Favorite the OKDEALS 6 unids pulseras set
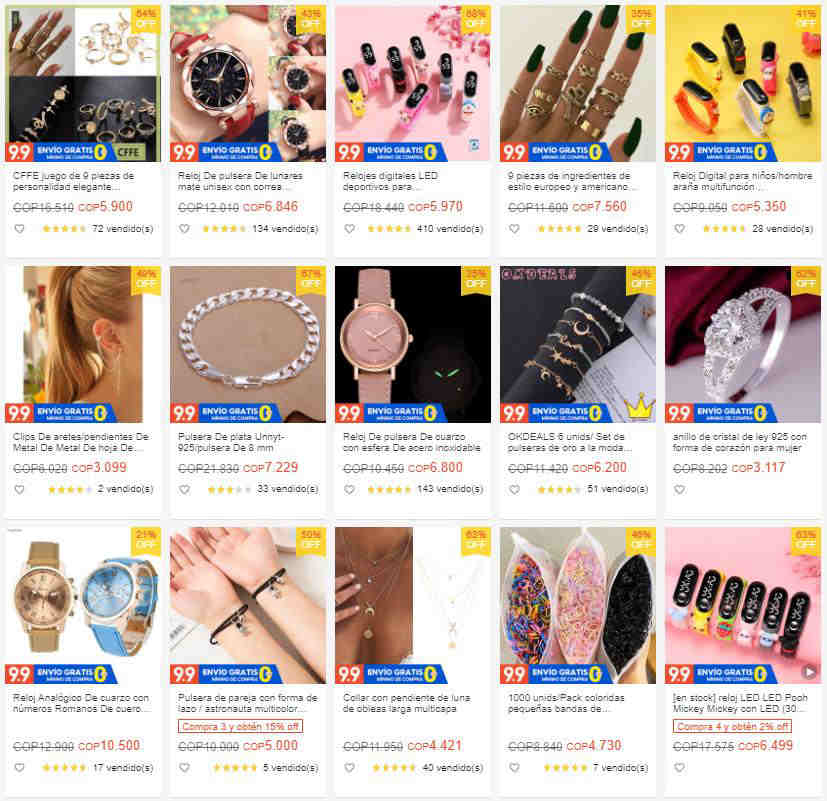The image size is (827, 801). [514, 489]
